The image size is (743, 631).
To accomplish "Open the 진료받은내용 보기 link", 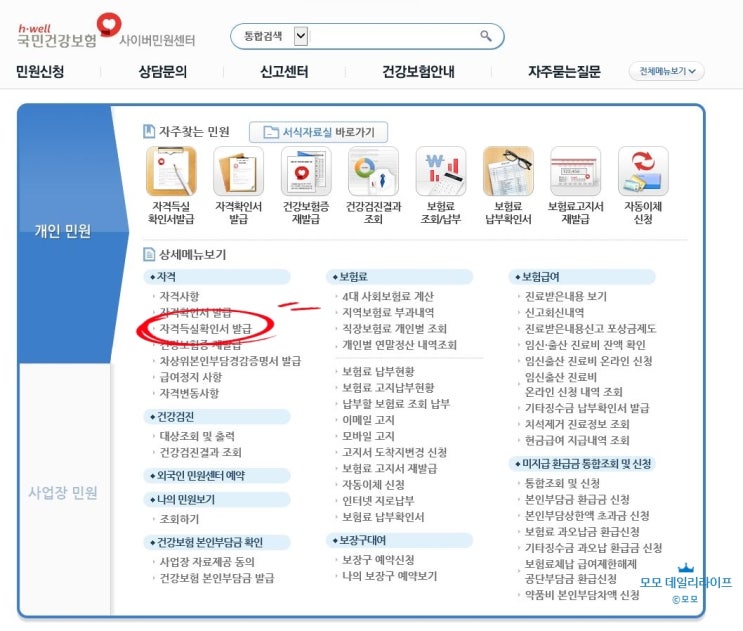I will (x=566, y=296).
